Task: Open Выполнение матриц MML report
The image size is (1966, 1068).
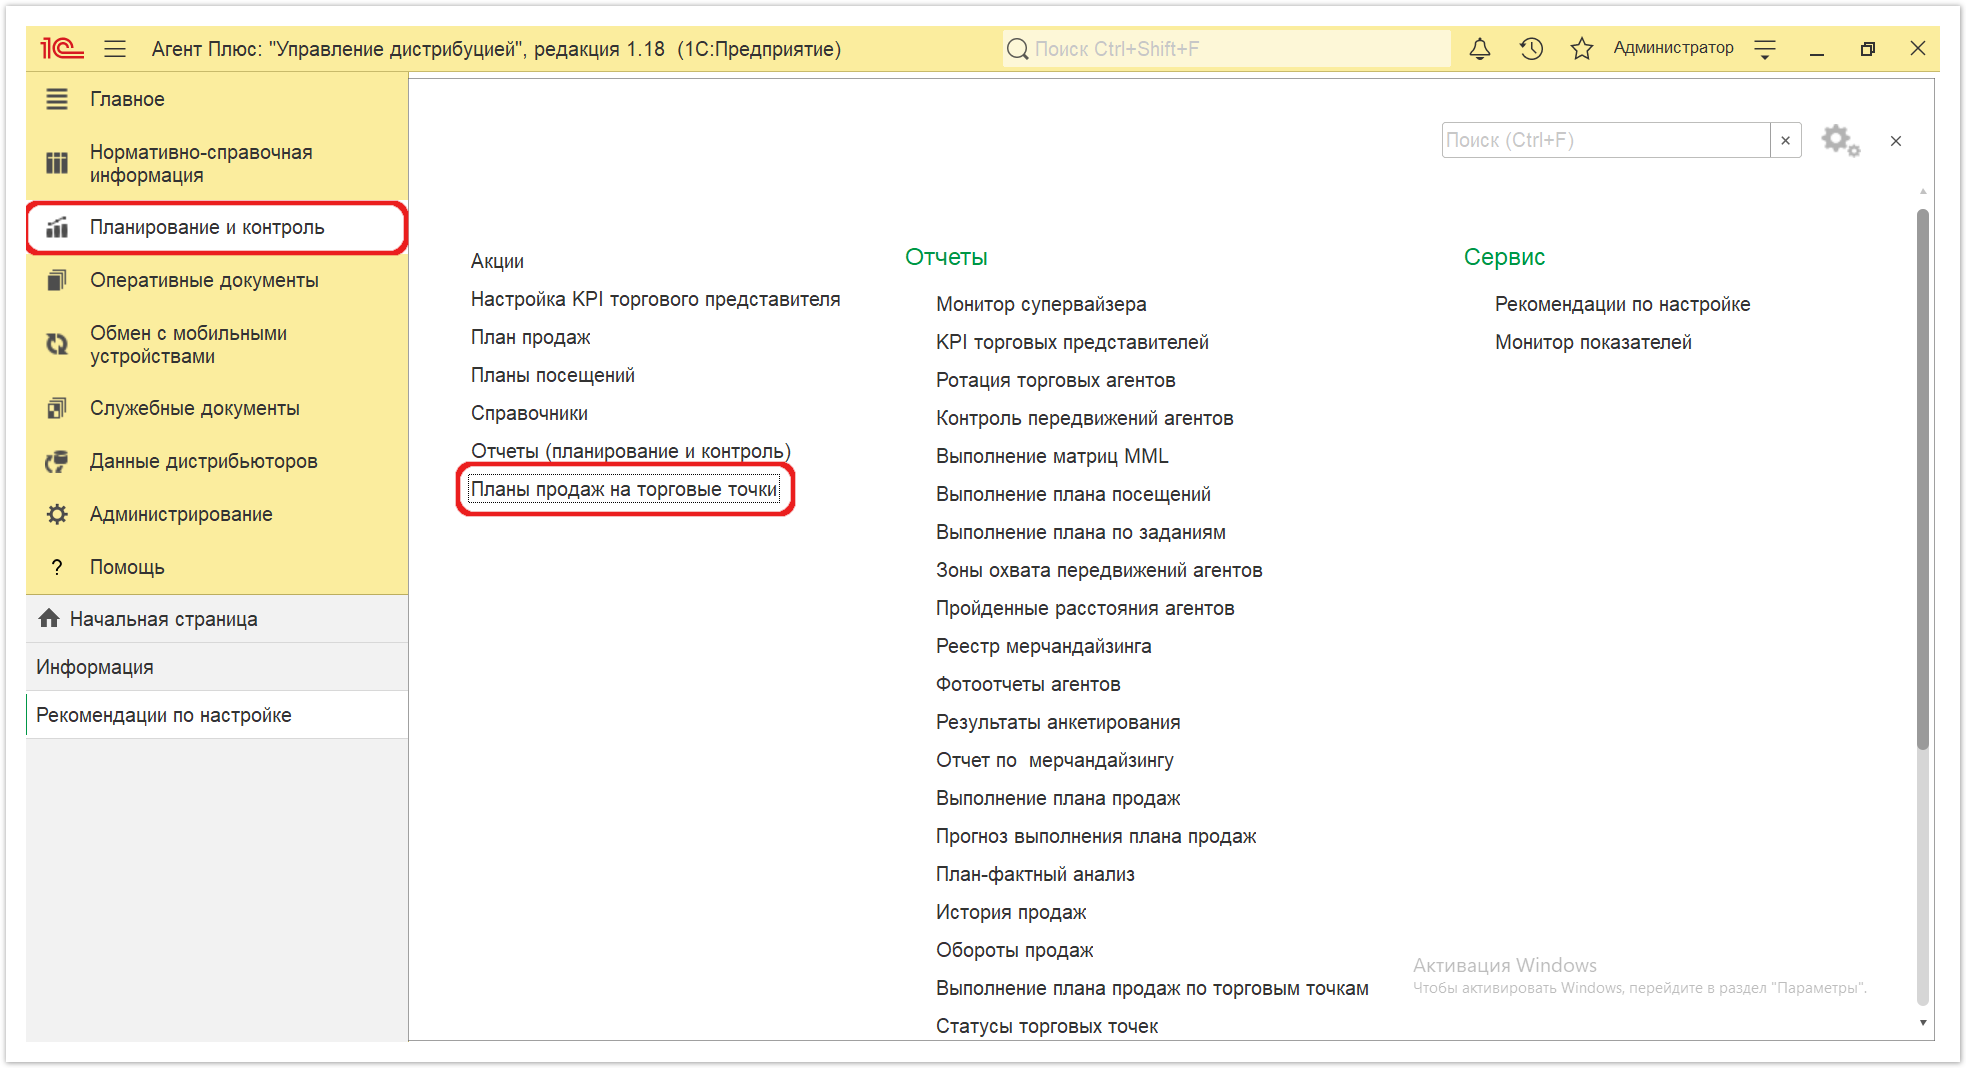Action: point(1052,456)
